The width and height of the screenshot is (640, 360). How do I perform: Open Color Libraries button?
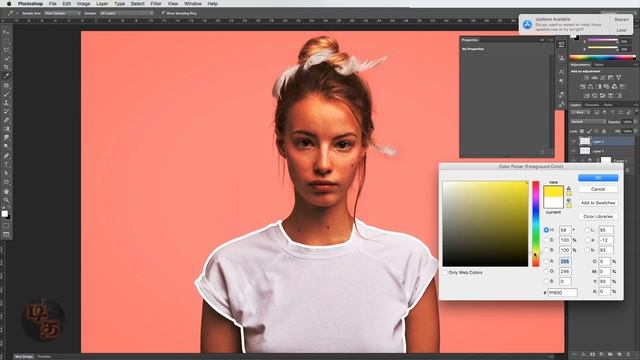pyautogui.click(x=598, y=216)
